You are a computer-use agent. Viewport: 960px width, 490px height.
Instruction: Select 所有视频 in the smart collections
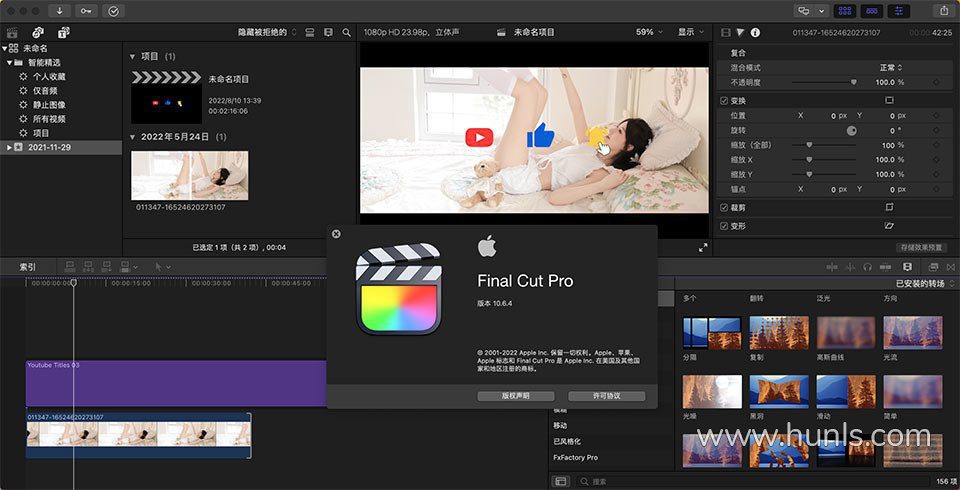click(48, 118)
